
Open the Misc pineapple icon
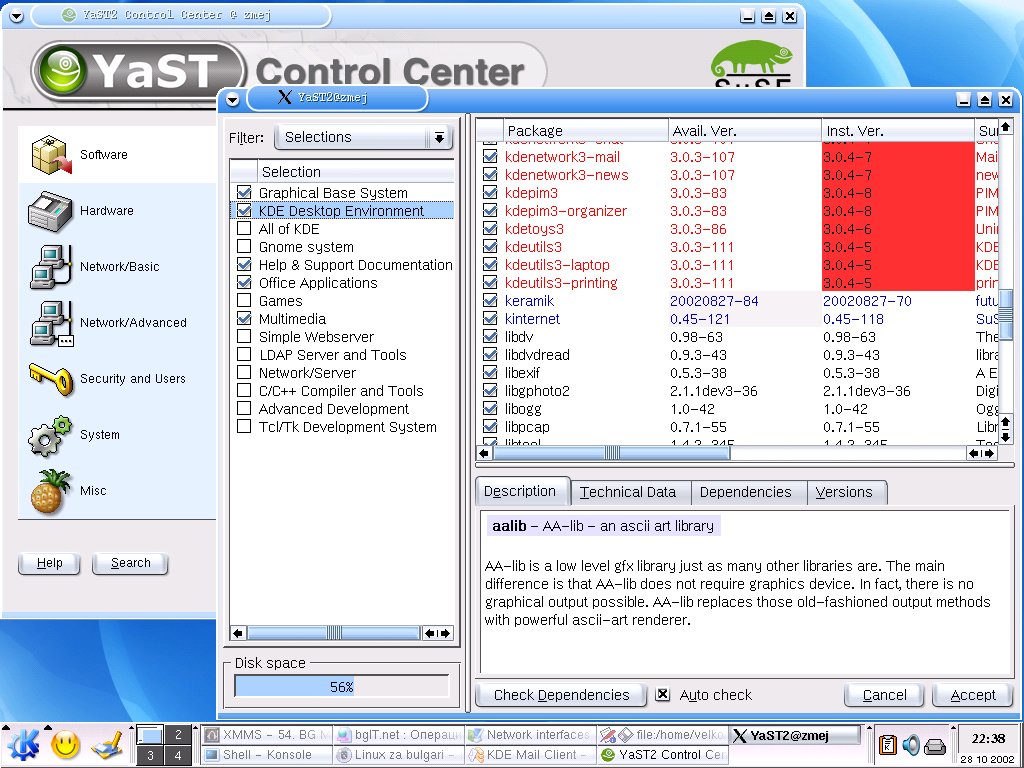click(x=50, y=491)
